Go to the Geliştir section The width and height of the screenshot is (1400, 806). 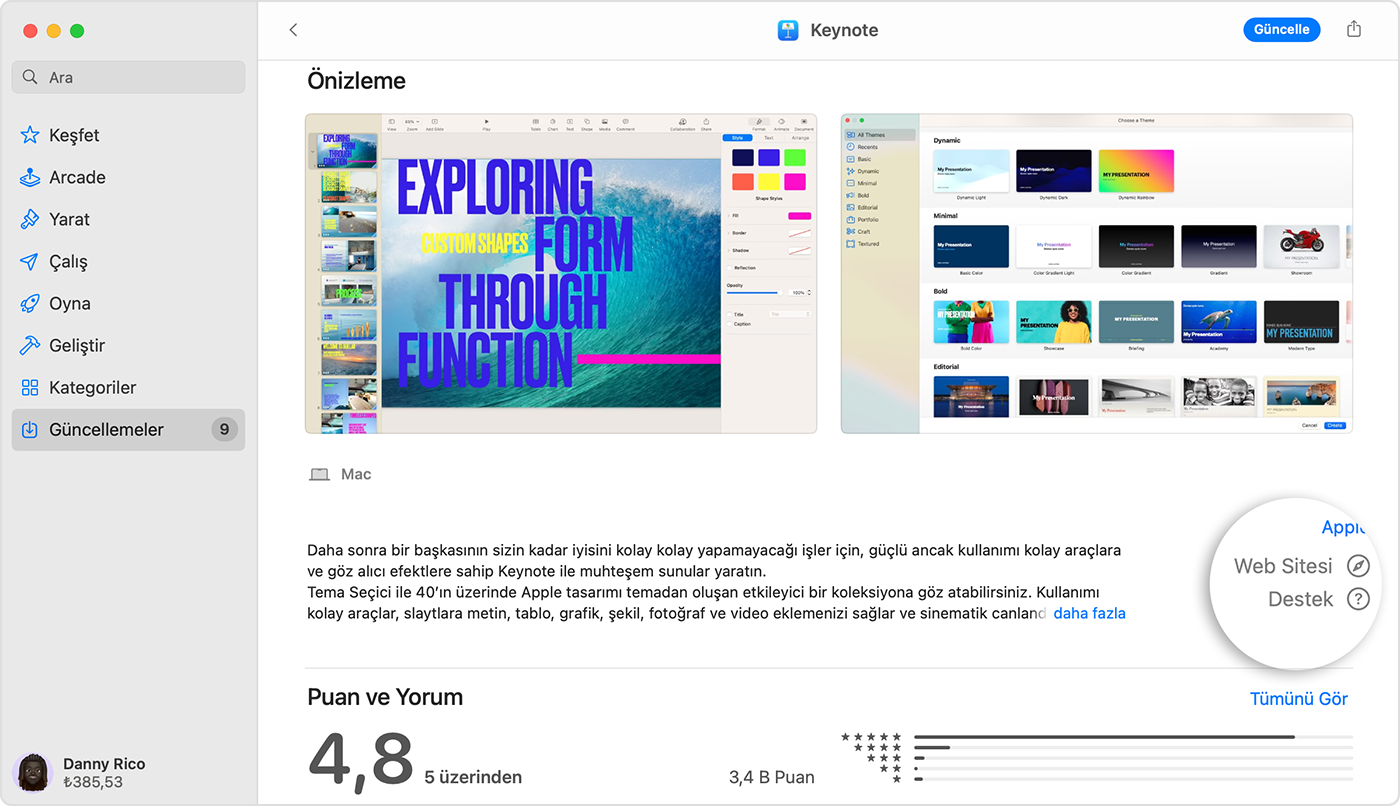tap(128, 345)
